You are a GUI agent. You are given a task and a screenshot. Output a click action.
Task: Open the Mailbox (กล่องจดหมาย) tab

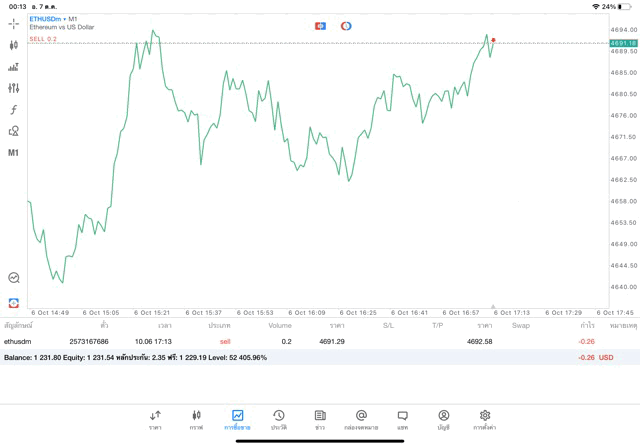361,419
